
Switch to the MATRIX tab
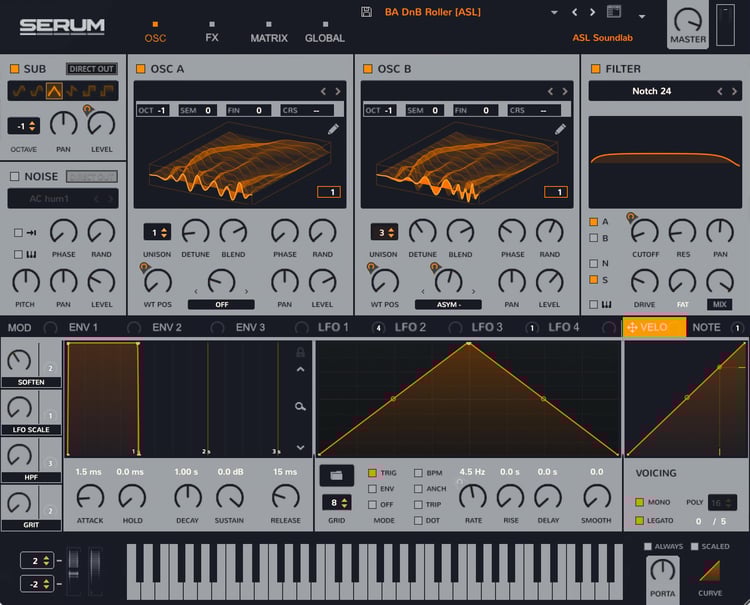[269, 38]
